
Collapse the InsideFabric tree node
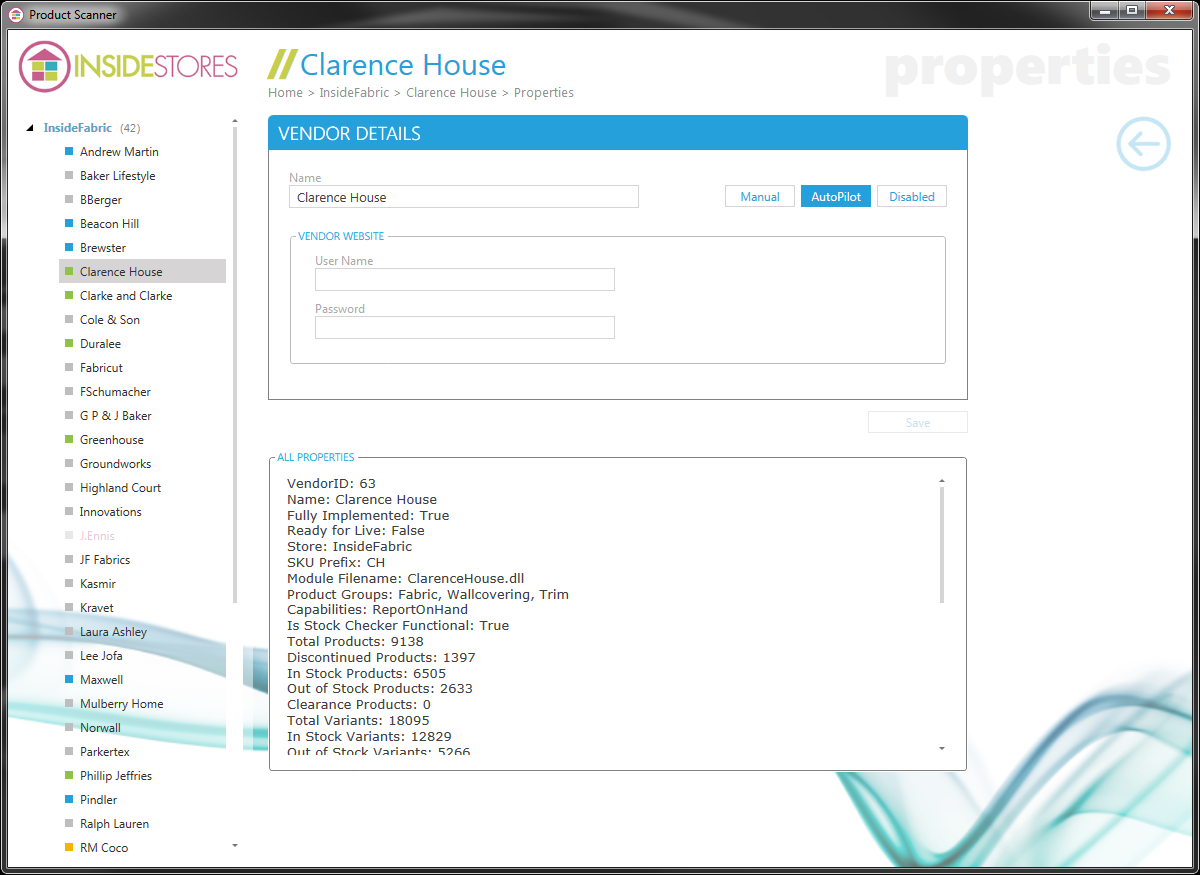30,128
